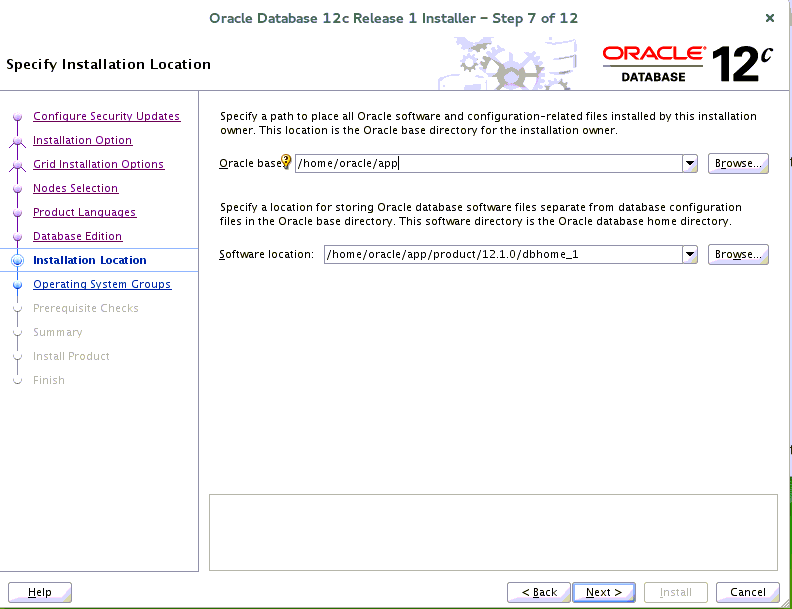The height and width of the screenshot is (609, 792).
Task: Click the Oracle Database 12c logo
Action: click(x=688, y=63)
